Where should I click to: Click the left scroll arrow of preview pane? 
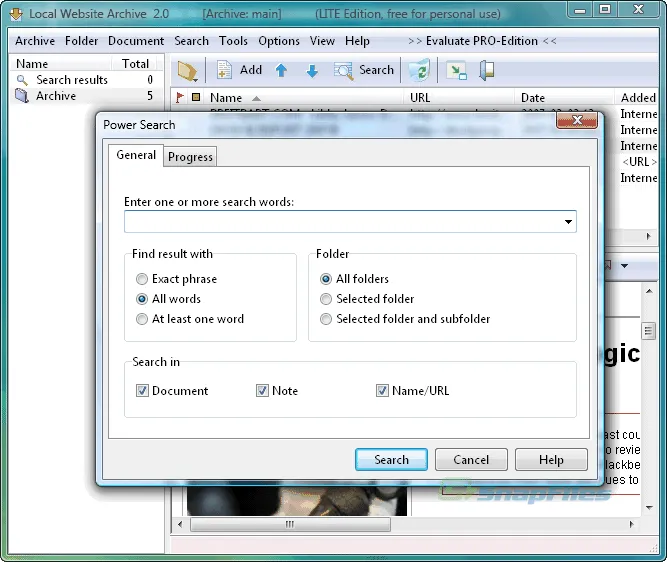pyautogui.click(x=180, y=524)
